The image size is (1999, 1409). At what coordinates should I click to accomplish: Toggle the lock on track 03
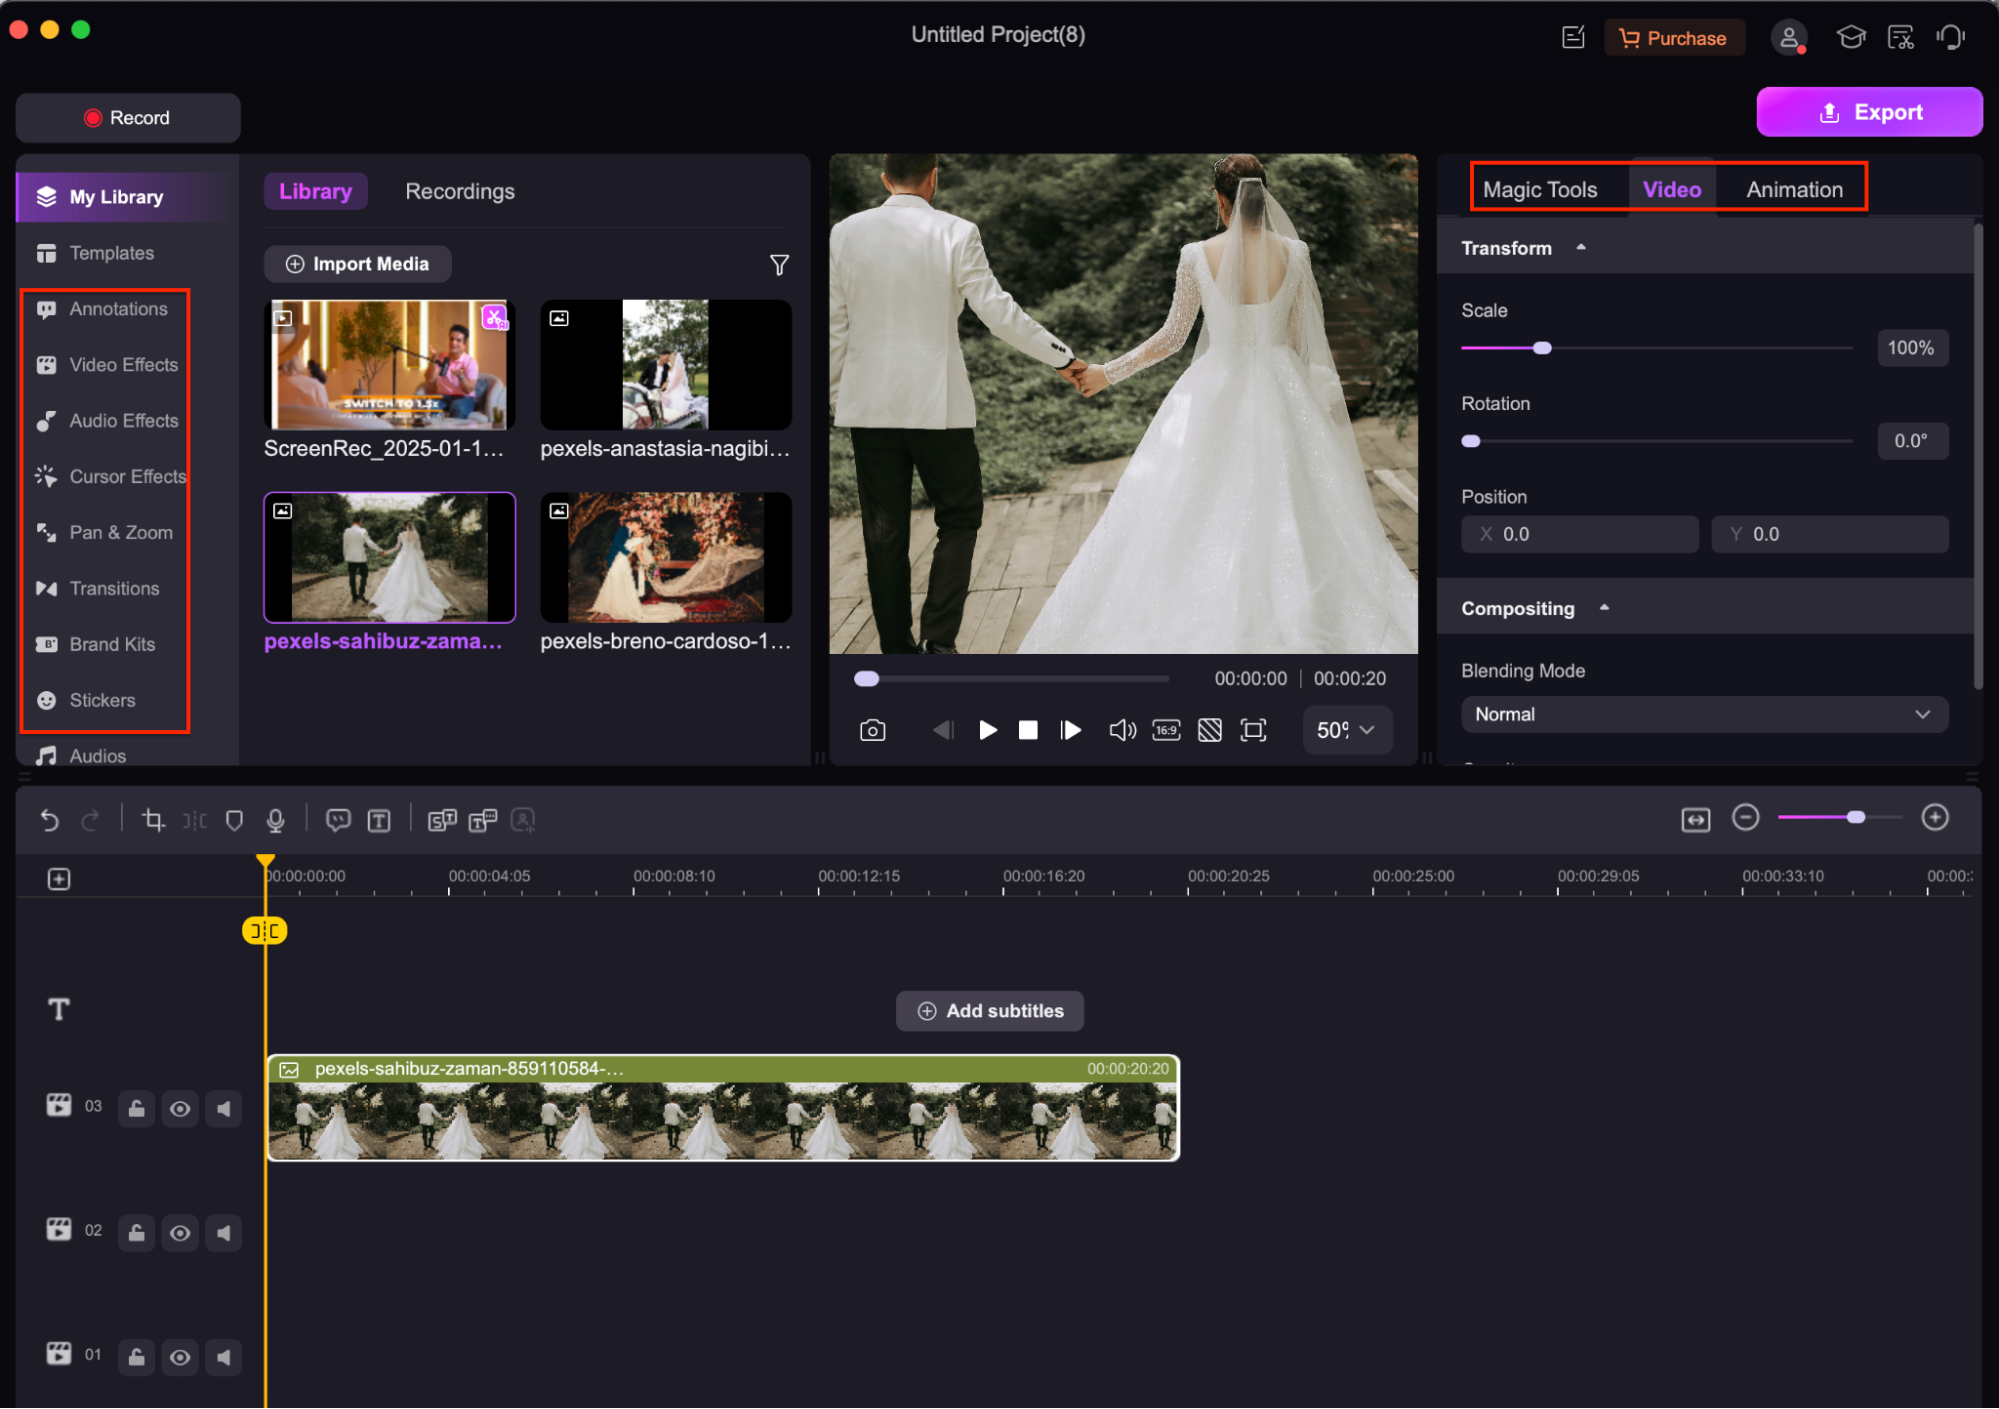136,1109
